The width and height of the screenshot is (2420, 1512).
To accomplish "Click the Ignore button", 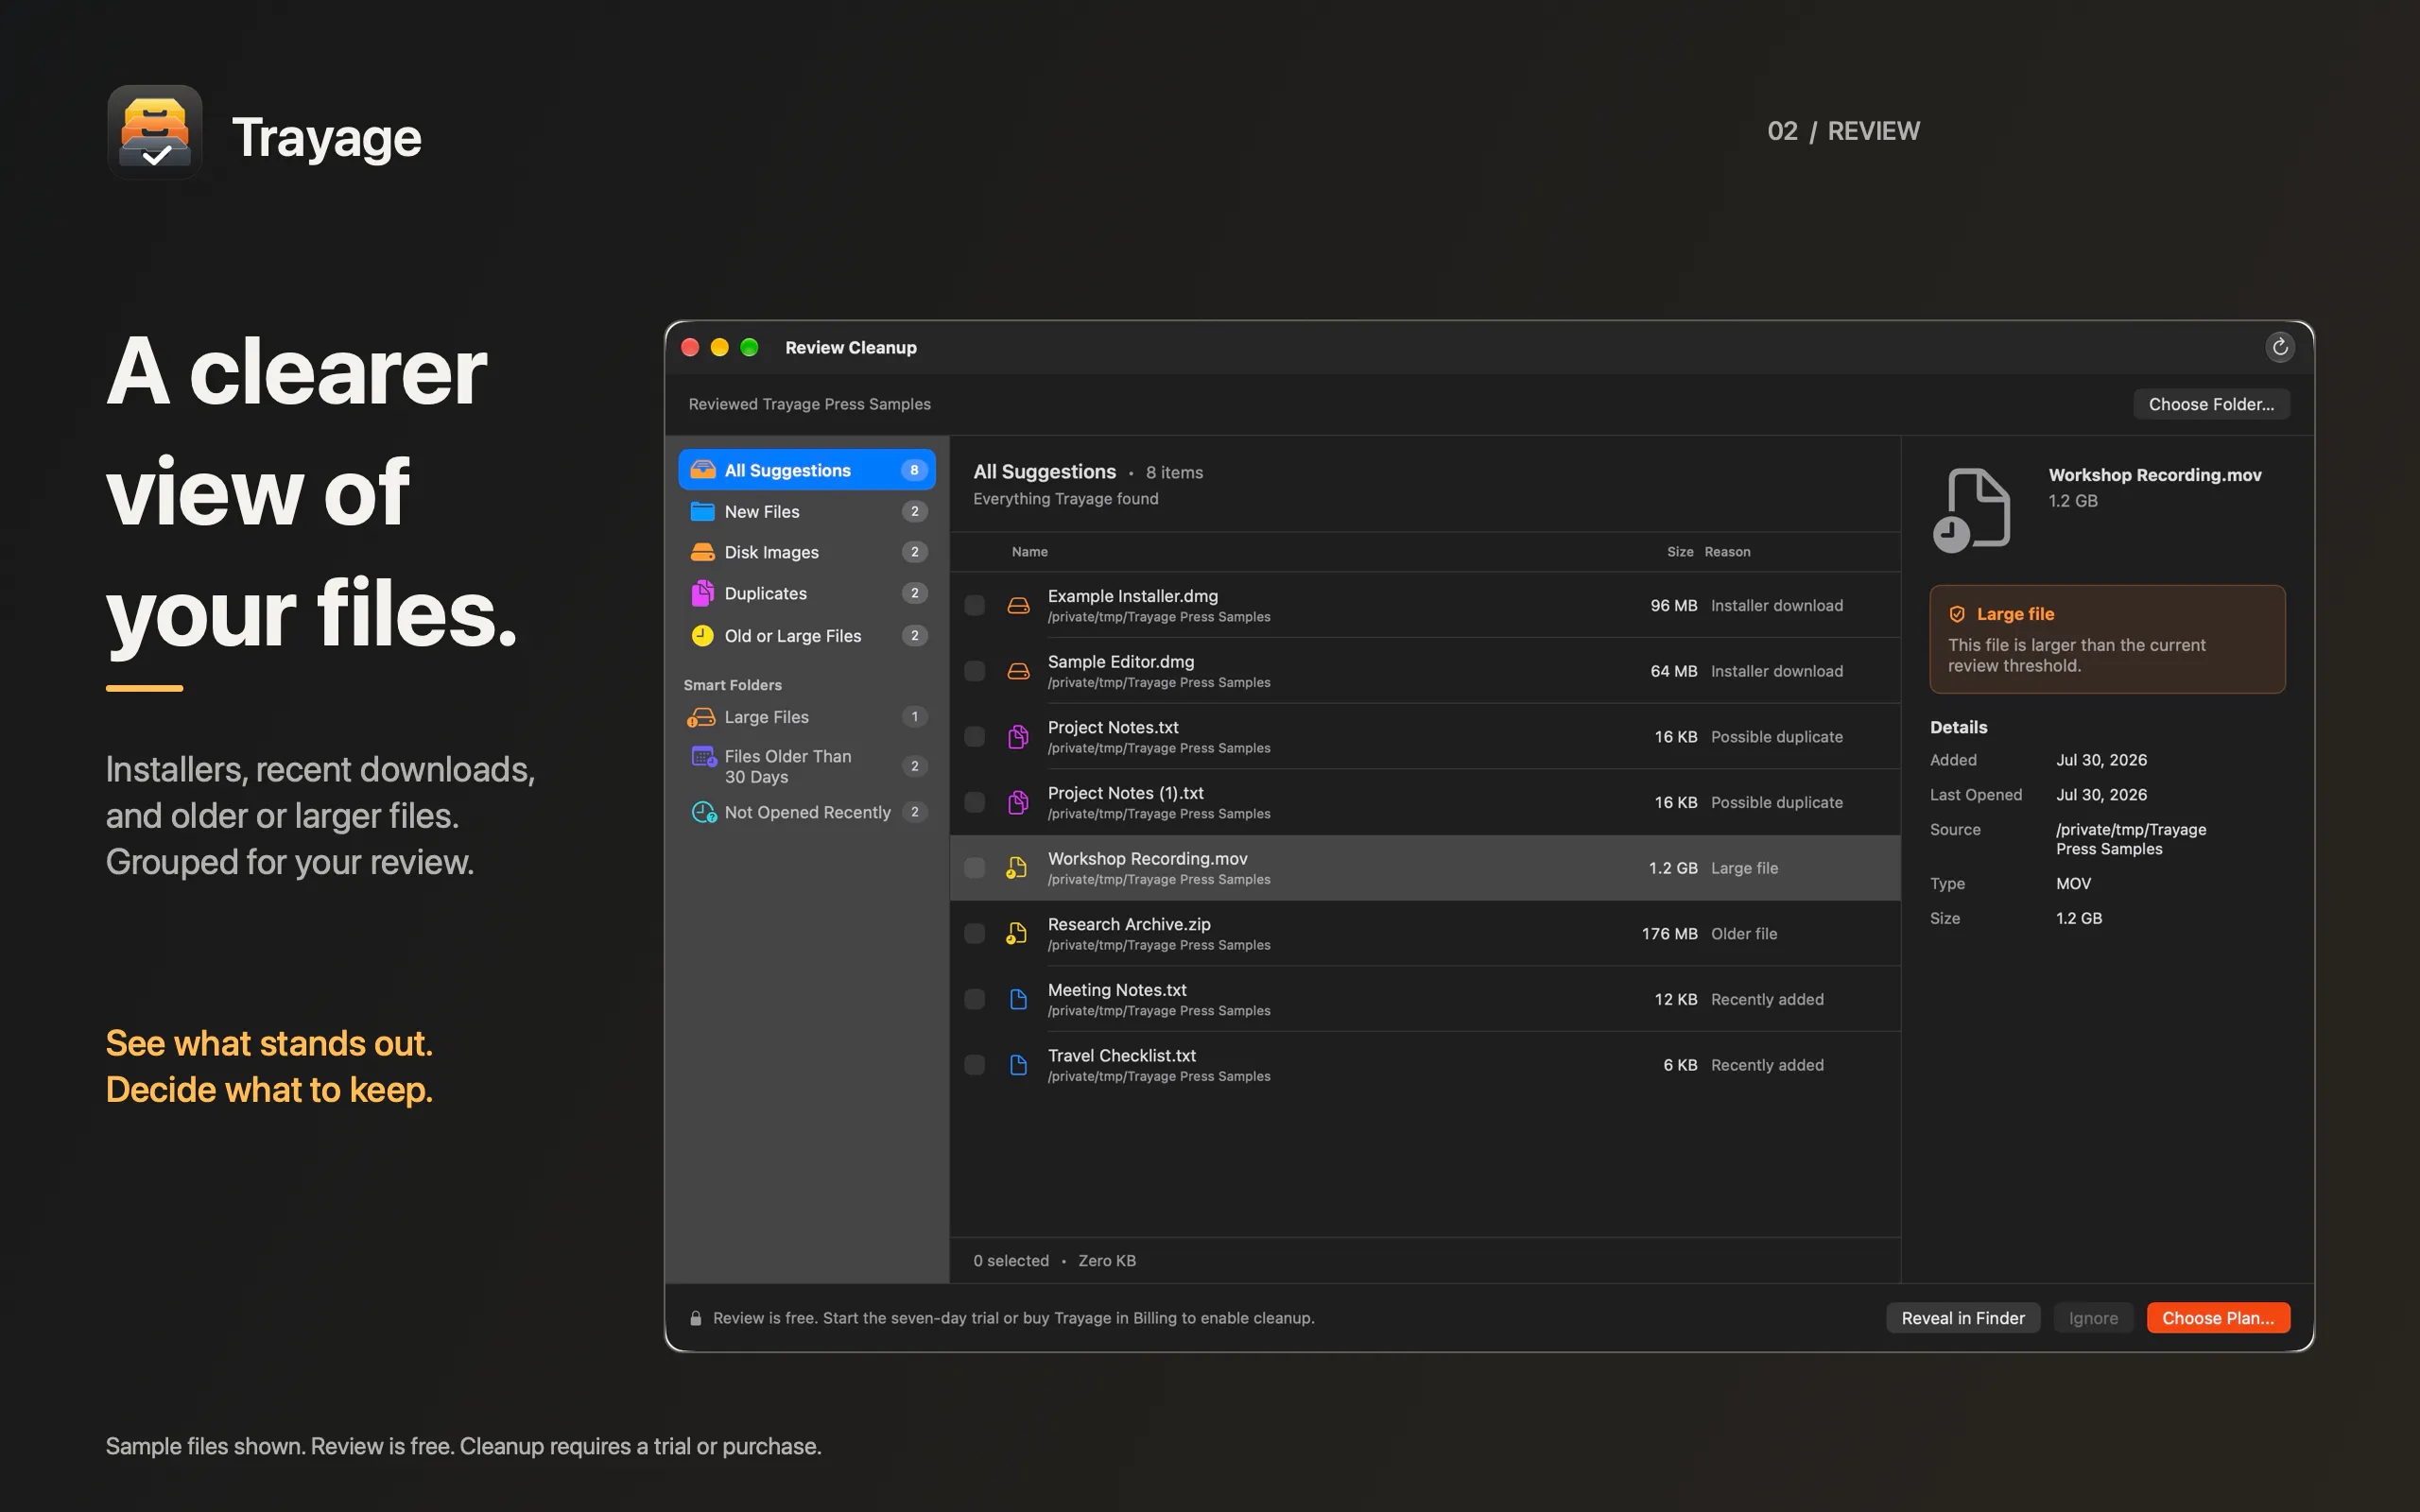I will coord(2093,1318).
